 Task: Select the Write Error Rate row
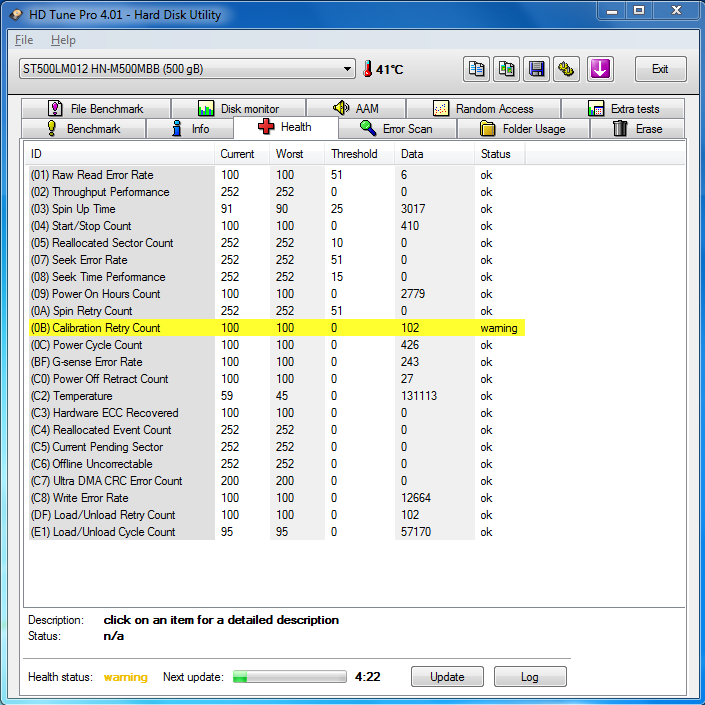point(277,498)
